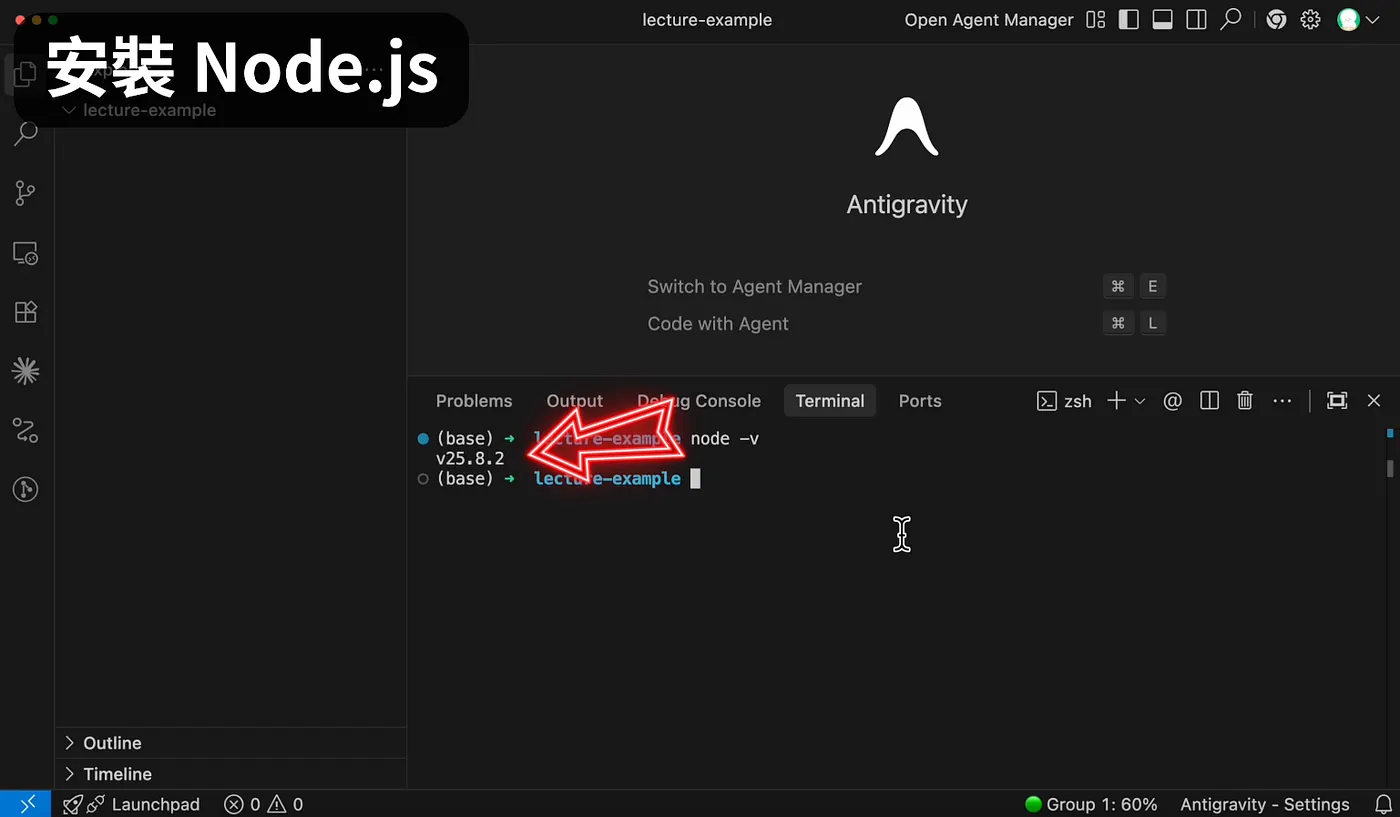
Task: Kill terminal with trash icon
Action: point(1245,401)
